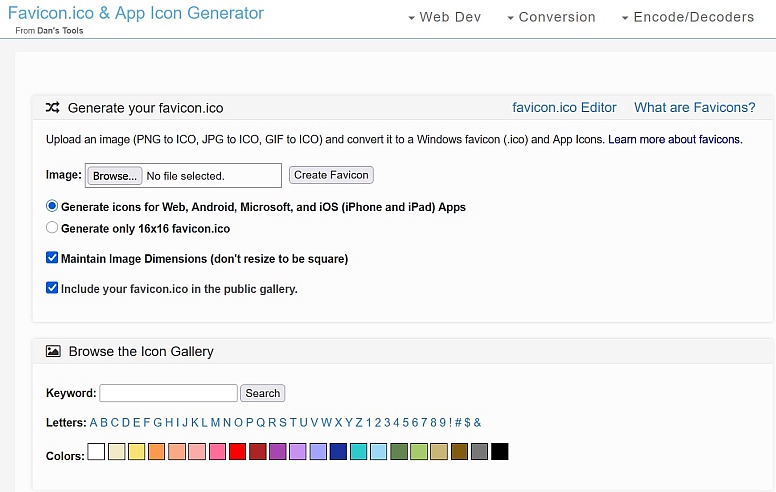
Task: Click letter Q in Letters row
Action: pos(261,423)
